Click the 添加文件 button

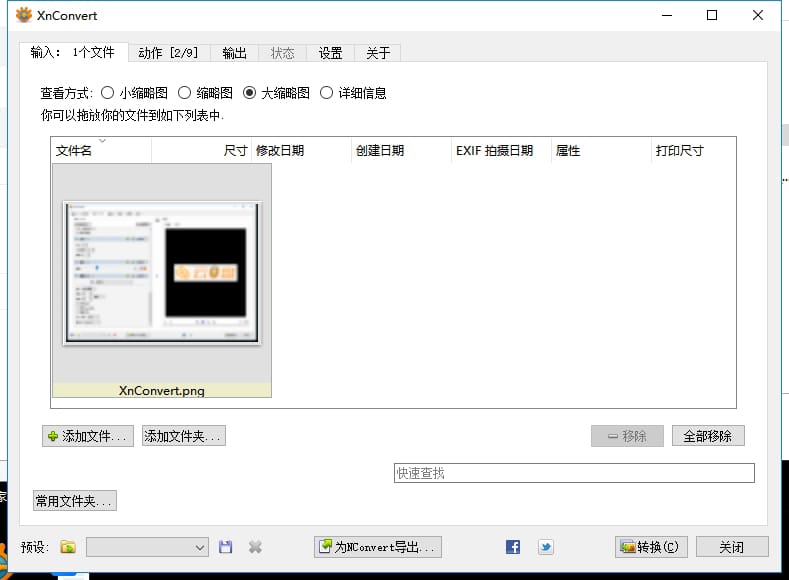(x=88, y=436)
